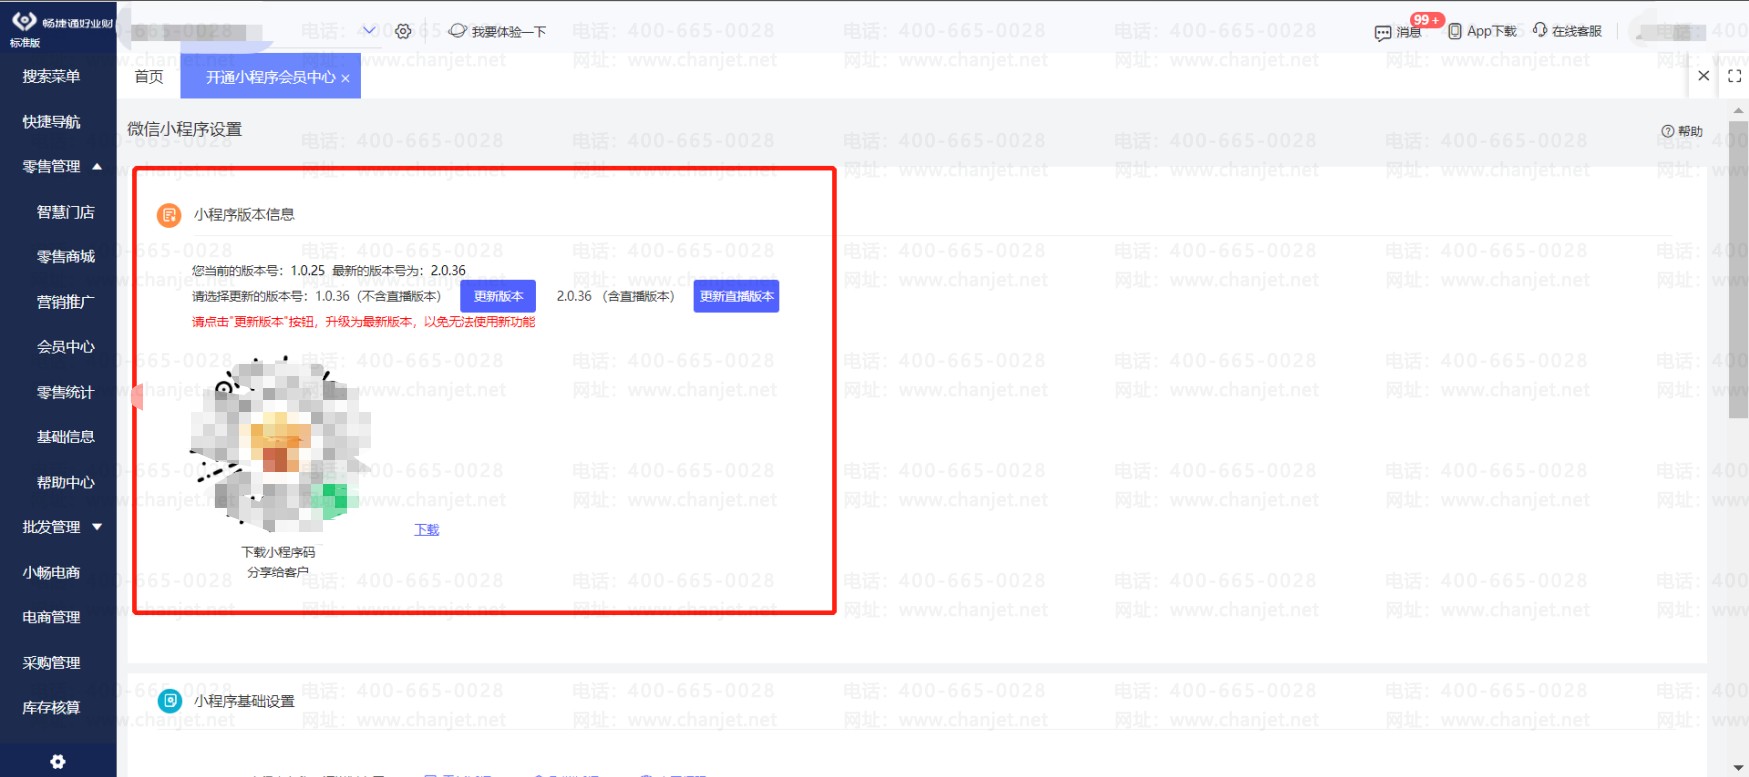1749x777 pixels.
Task: Click the 小程序基础设置 heading
Action: pos(244,701)
